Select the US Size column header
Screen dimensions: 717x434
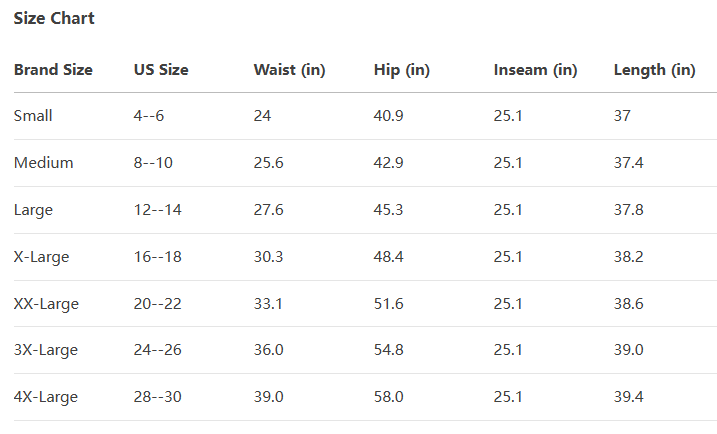click(x=161, y=70)
